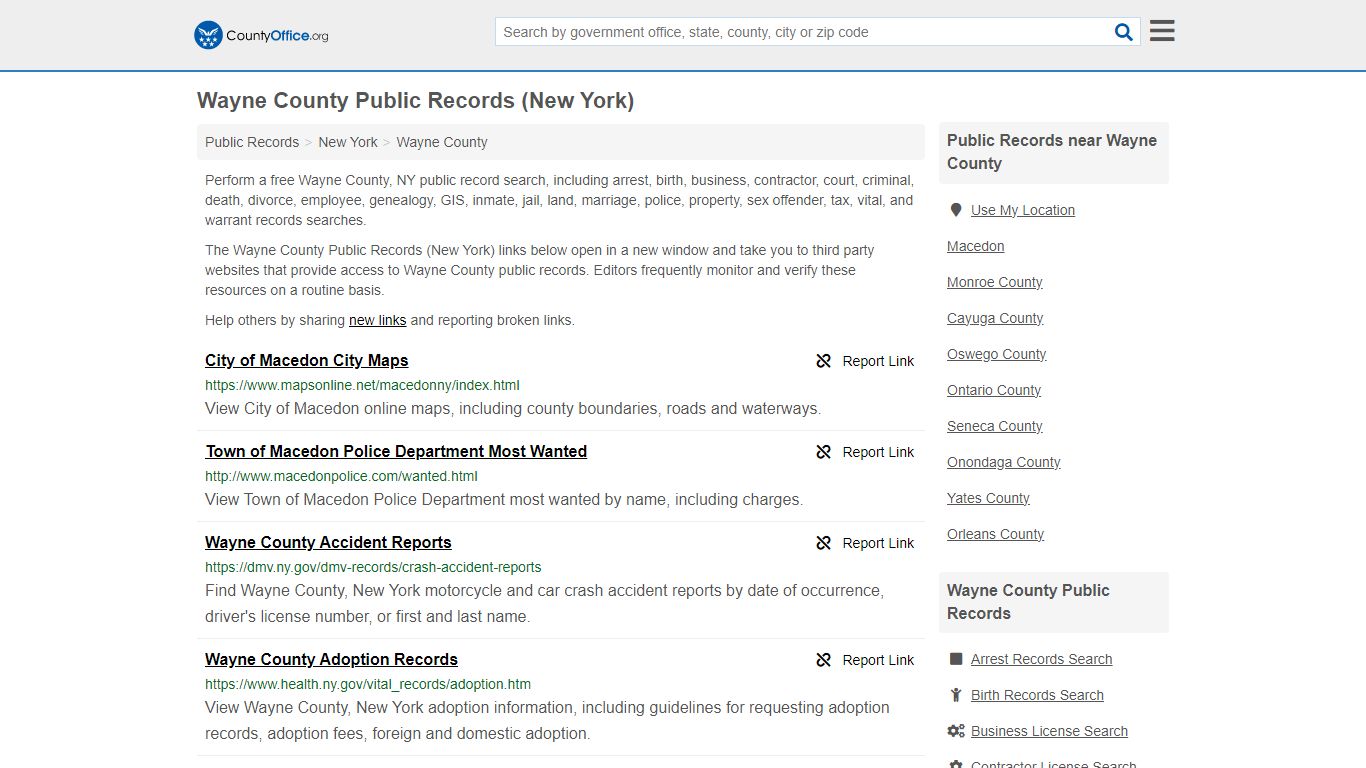Click the Arrest Records Search icon
Screen dimensions: 1366x768
coord(956,659)
